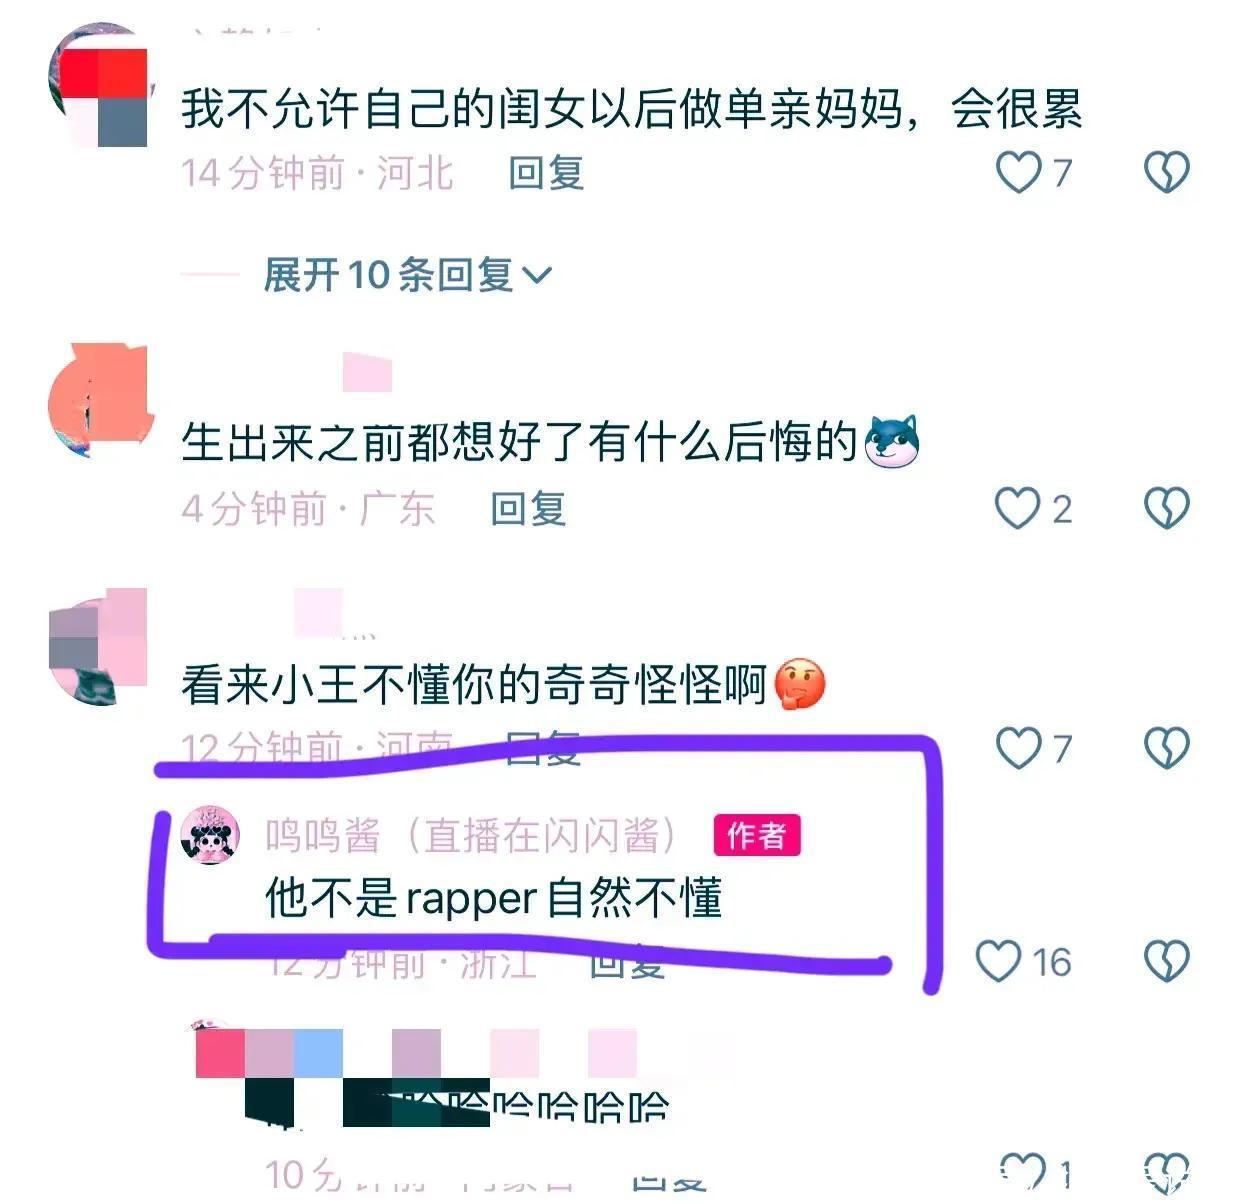
Task: Tap broken heart on the author's reply
Action: [1166, 961]
